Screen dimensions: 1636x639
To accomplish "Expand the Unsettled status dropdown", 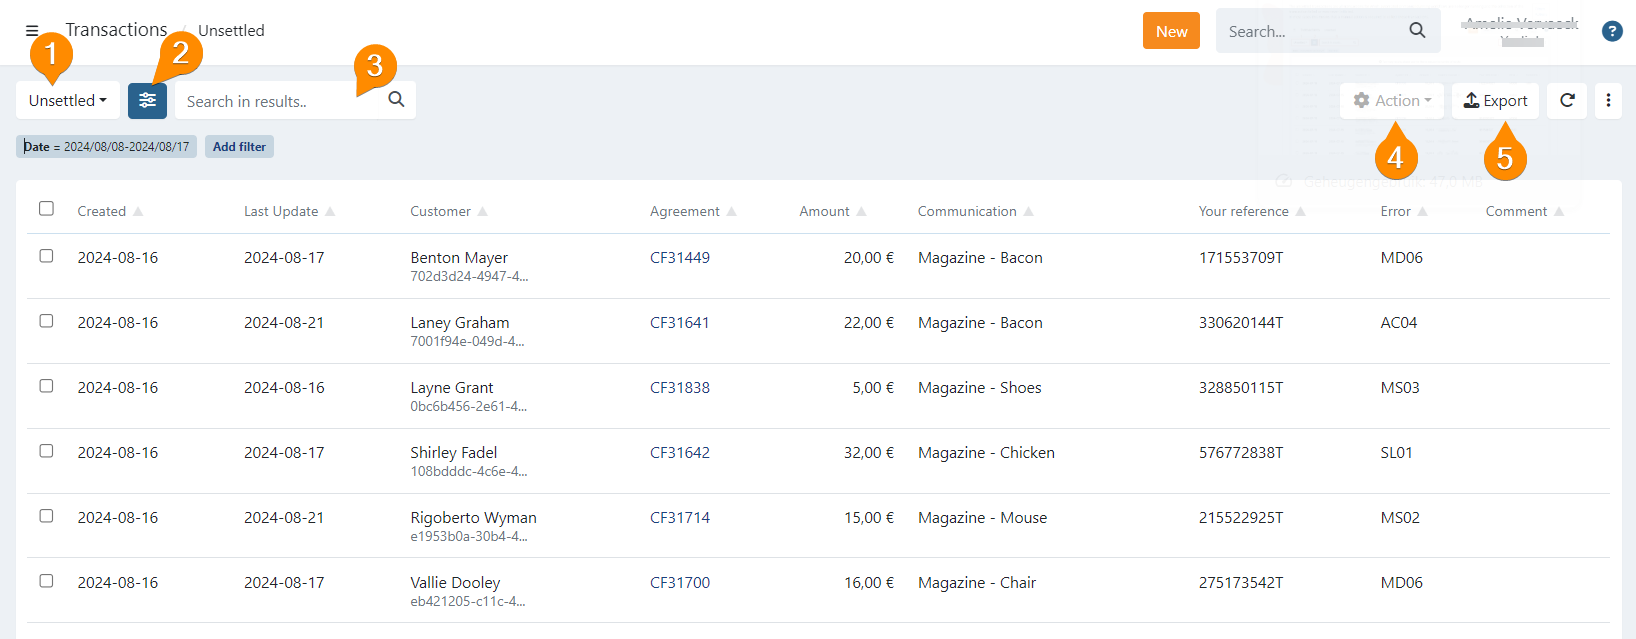I will pyautogui.click(x=68, y=101).
